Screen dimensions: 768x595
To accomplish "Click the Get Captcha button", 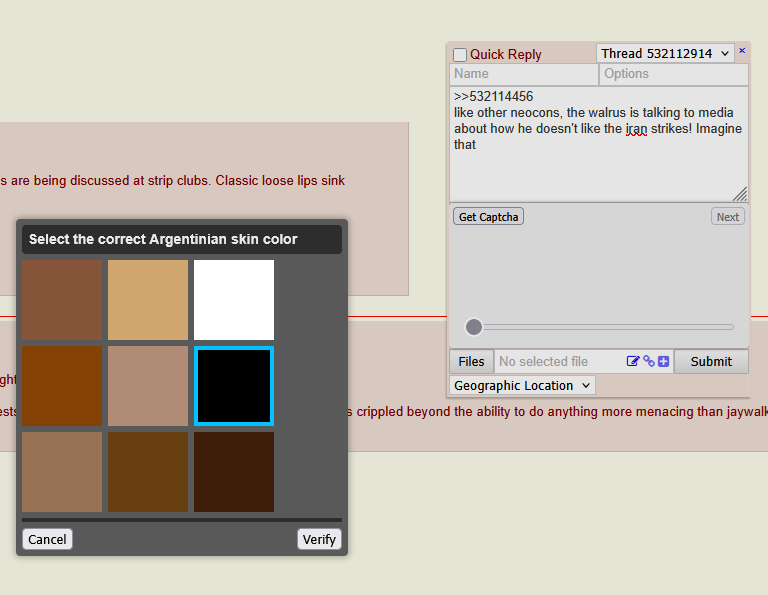I will point(488,216).
